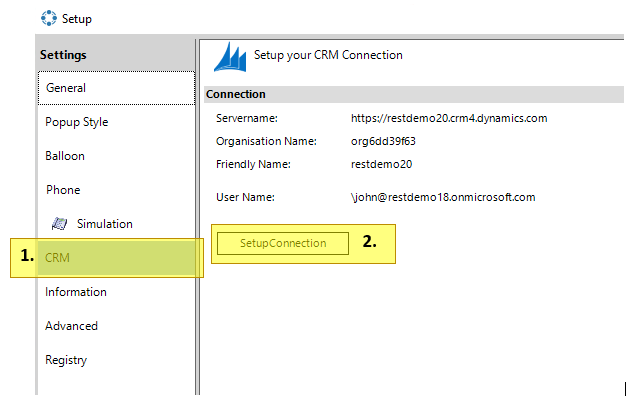Click the Settings panel heading

pyautogui.click(x=63, y=55)
